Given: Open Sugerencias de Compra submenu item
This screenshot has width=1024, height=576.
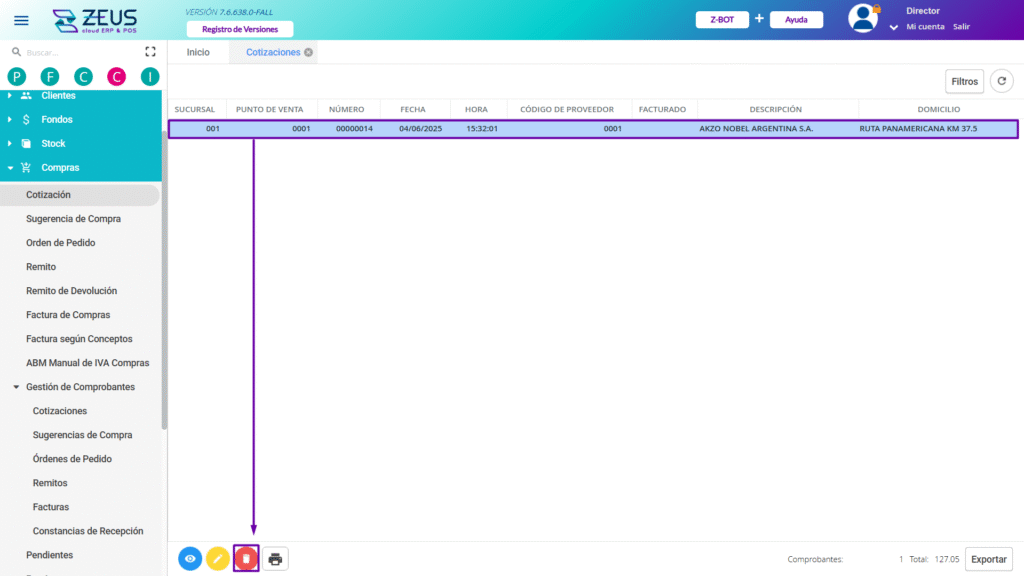Looking at the screenshot, I should click(x=82, y=435).
